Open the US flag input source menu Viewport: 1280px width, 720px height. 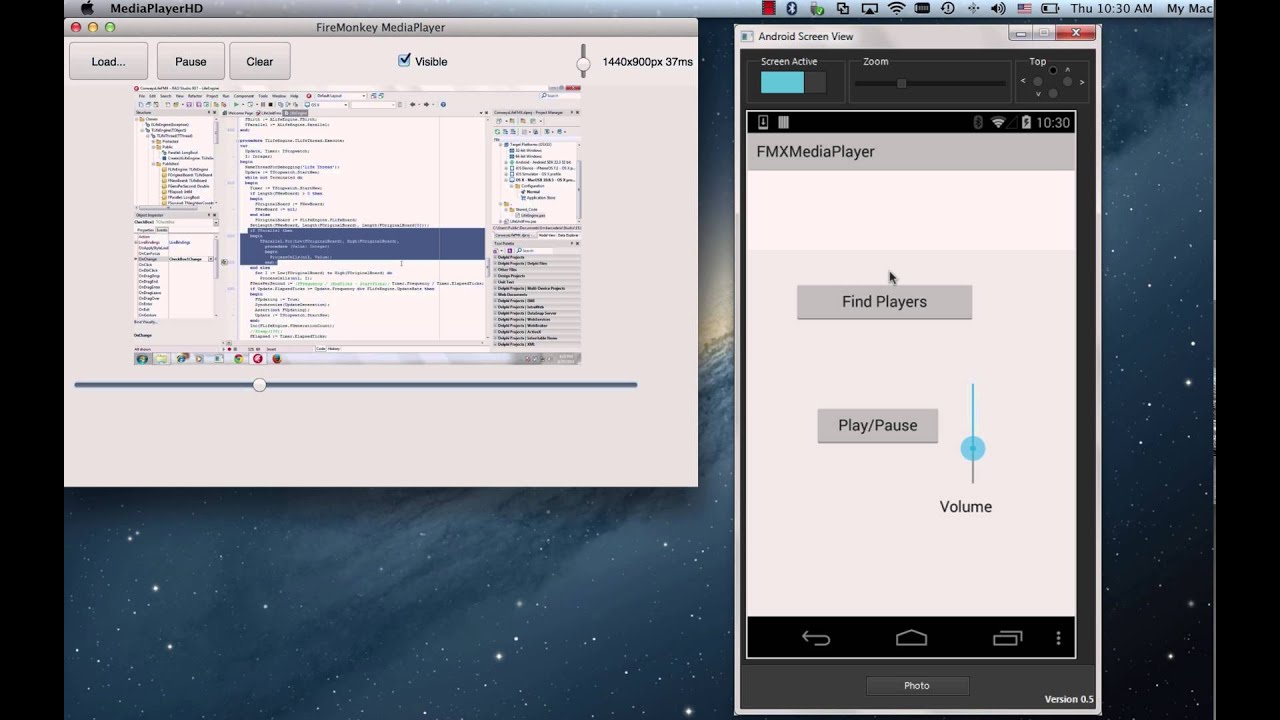(x=1027, y=8)
